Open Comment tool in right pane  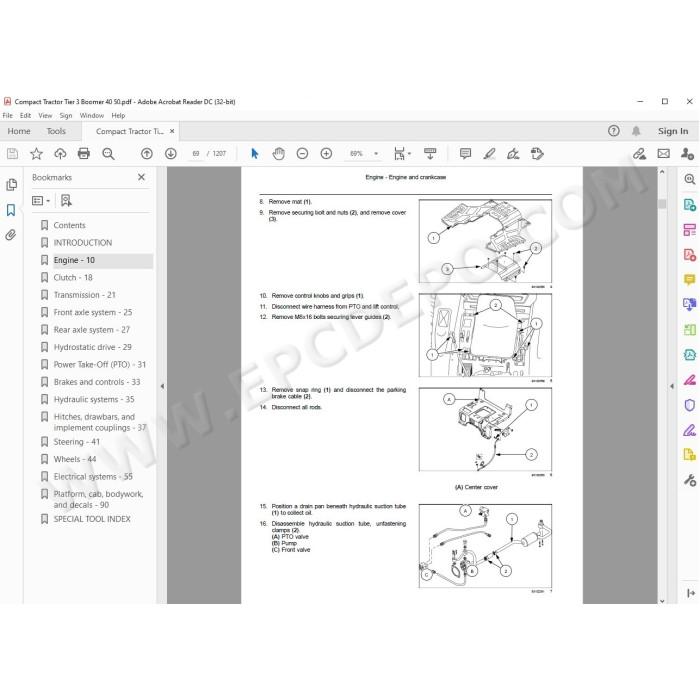pos(689,280)
